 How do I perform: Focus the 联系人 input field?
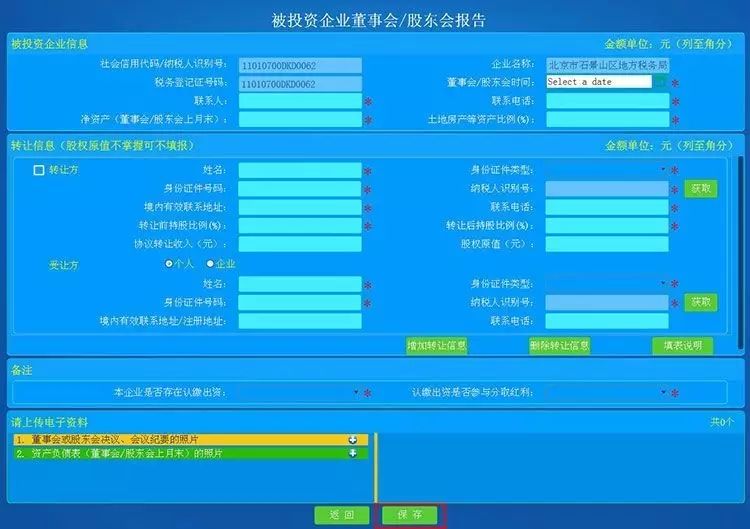pos(299,101)
